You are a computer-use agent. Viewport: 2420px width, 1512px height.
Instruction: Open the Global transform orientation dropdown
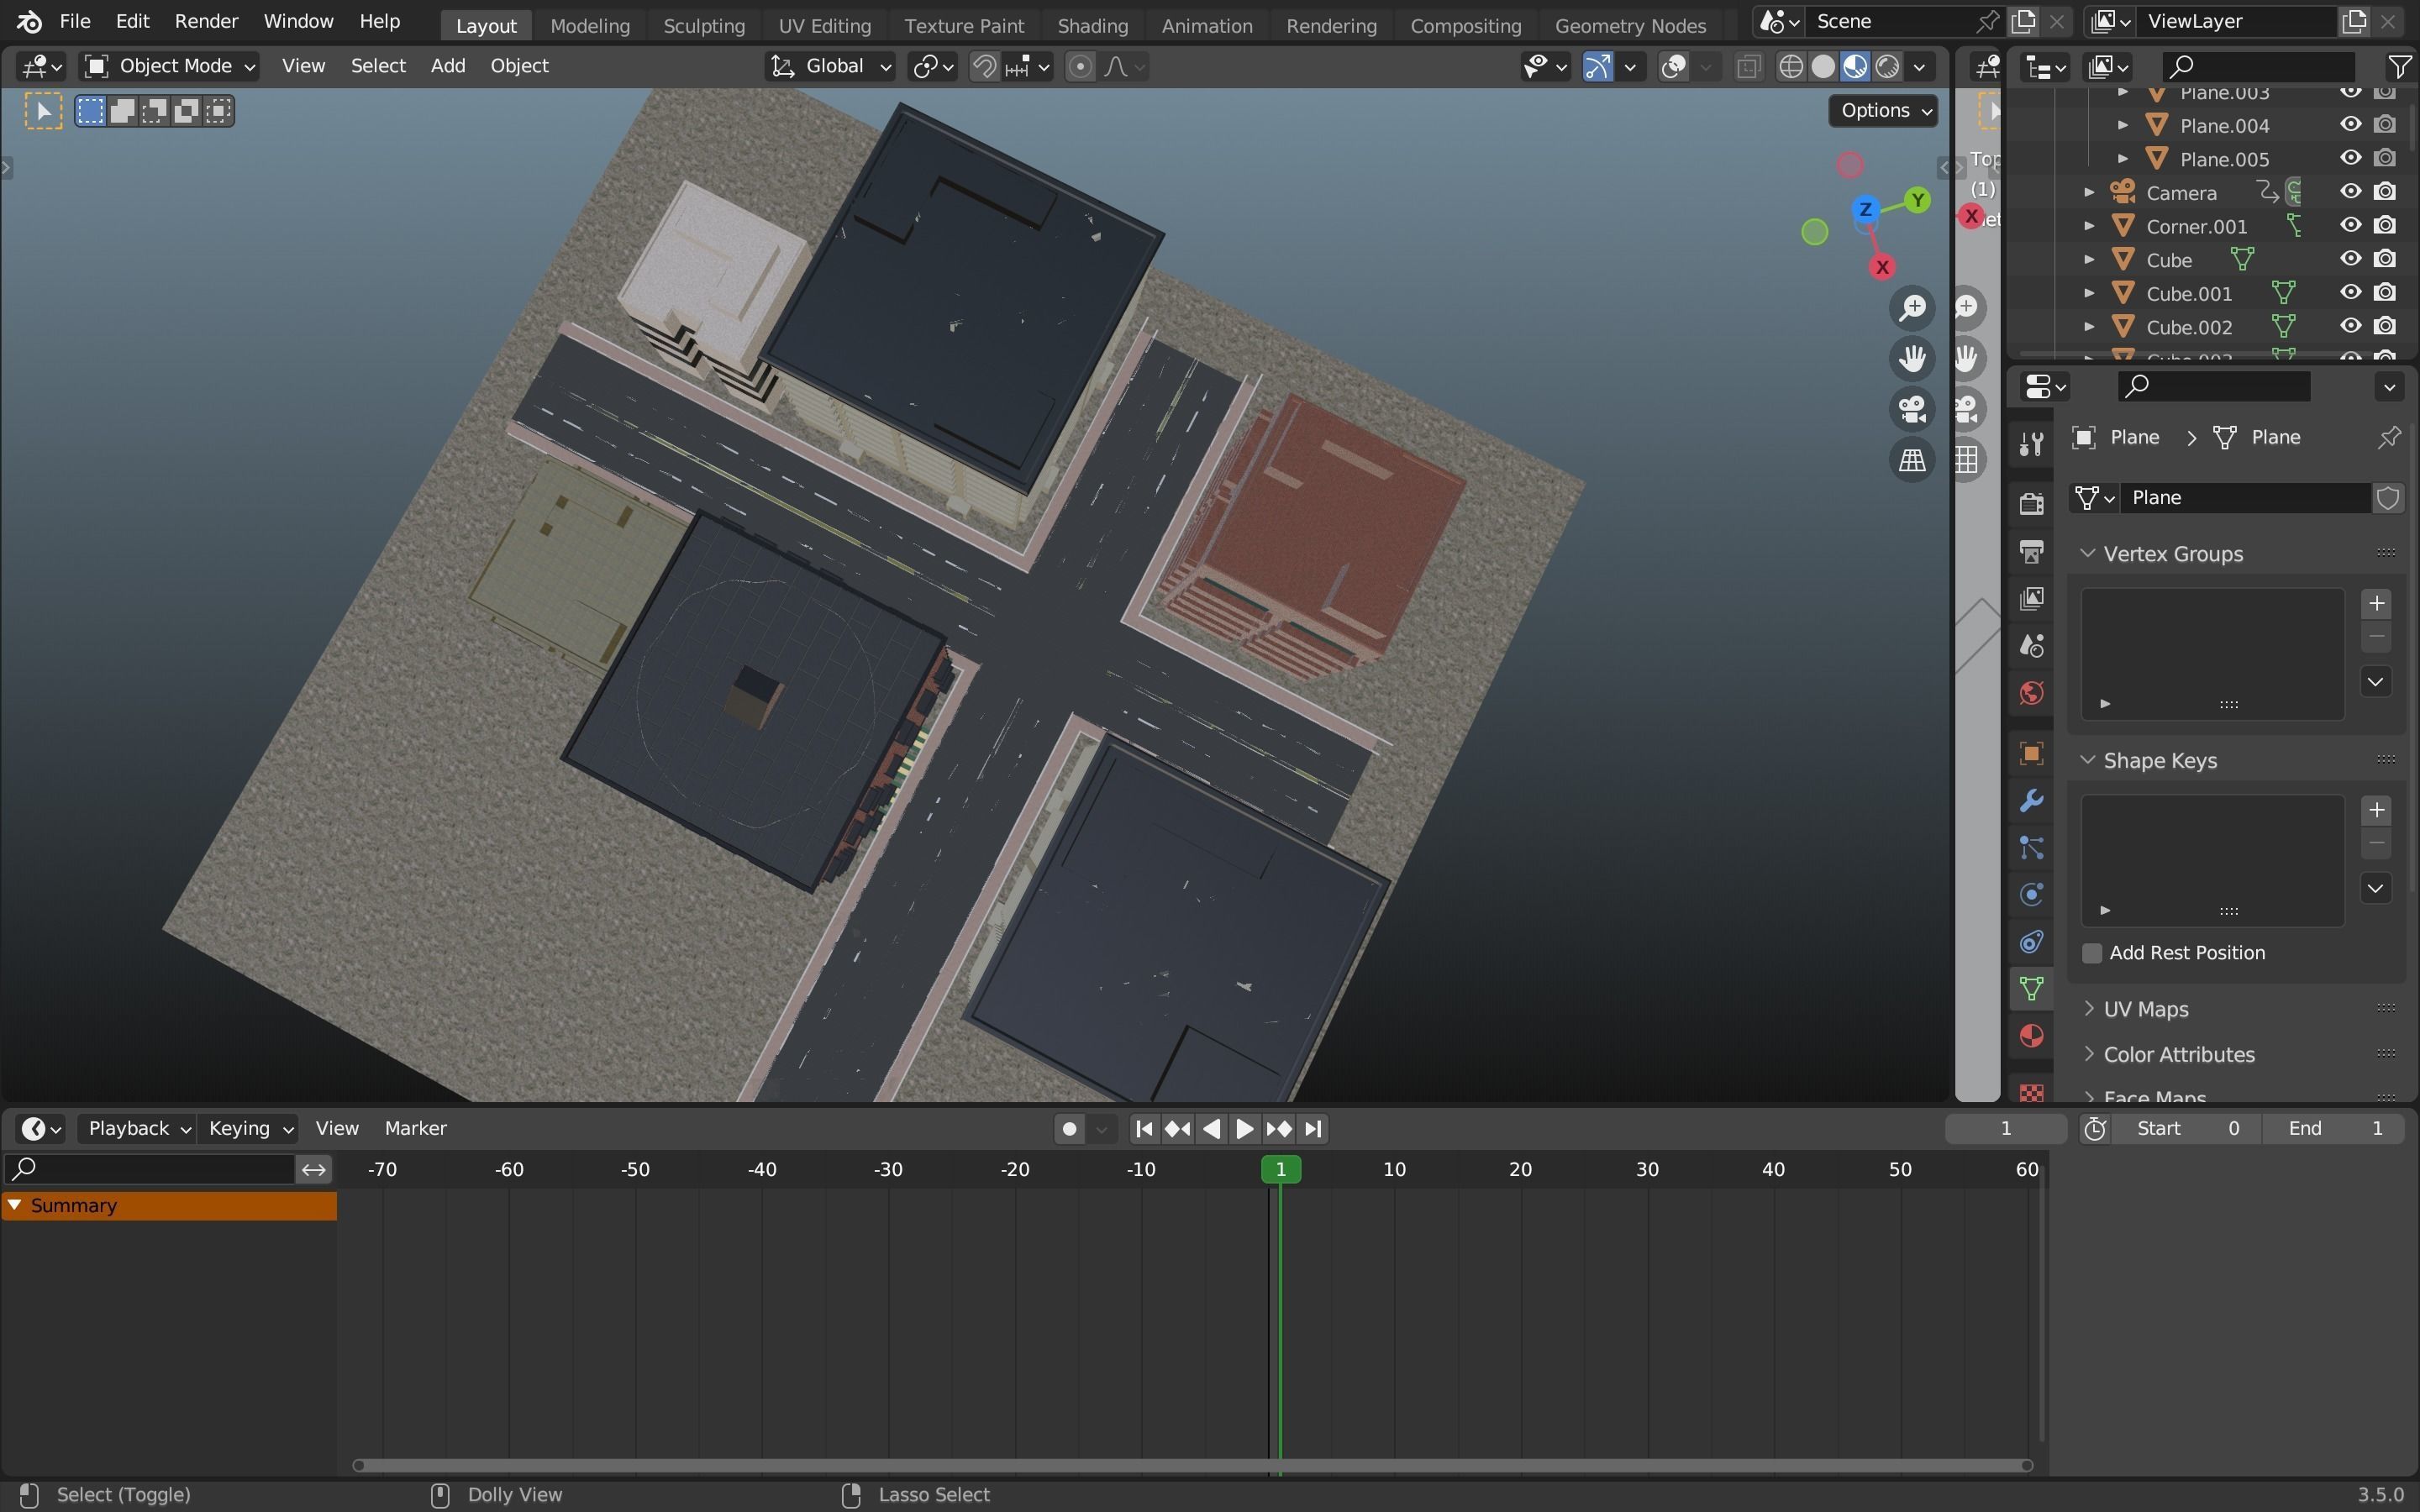(x=830, y=66)
